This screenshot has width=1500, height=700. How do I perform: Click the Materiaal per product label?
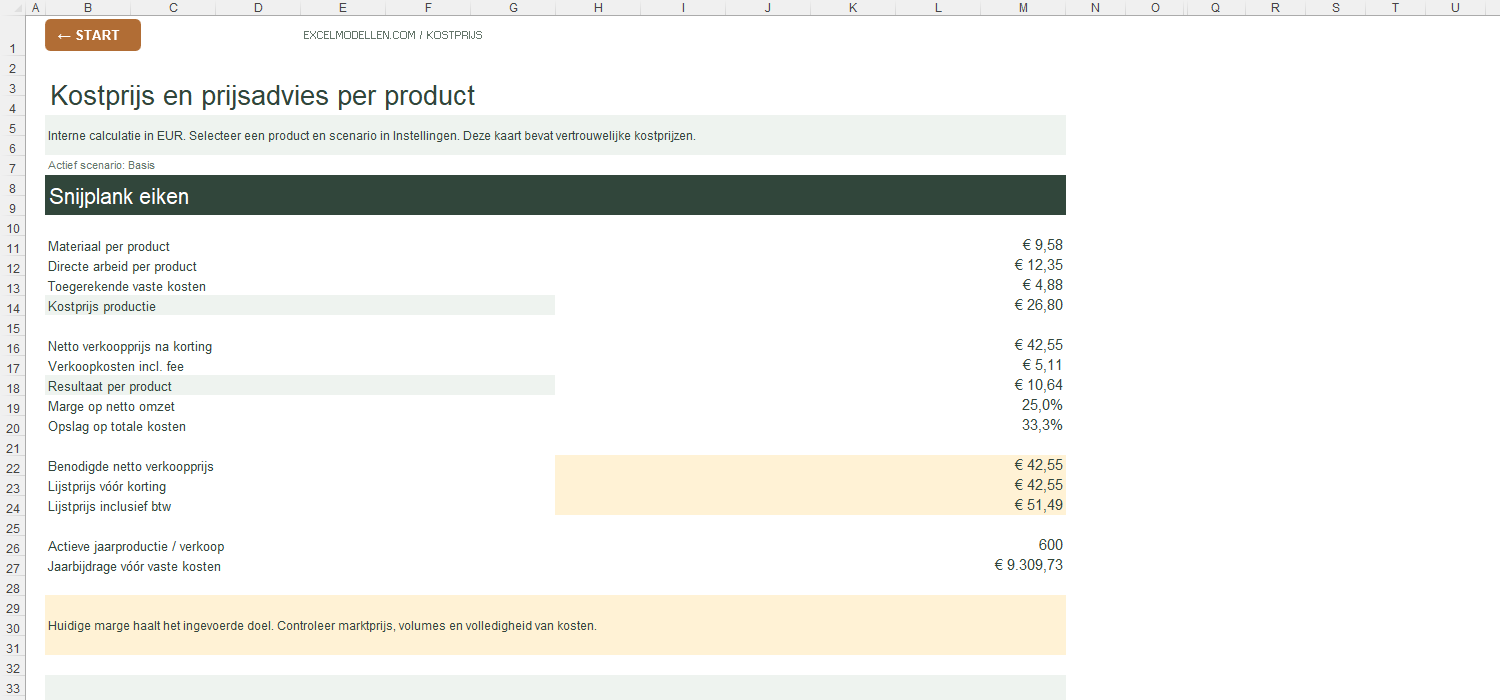(109, 246)
